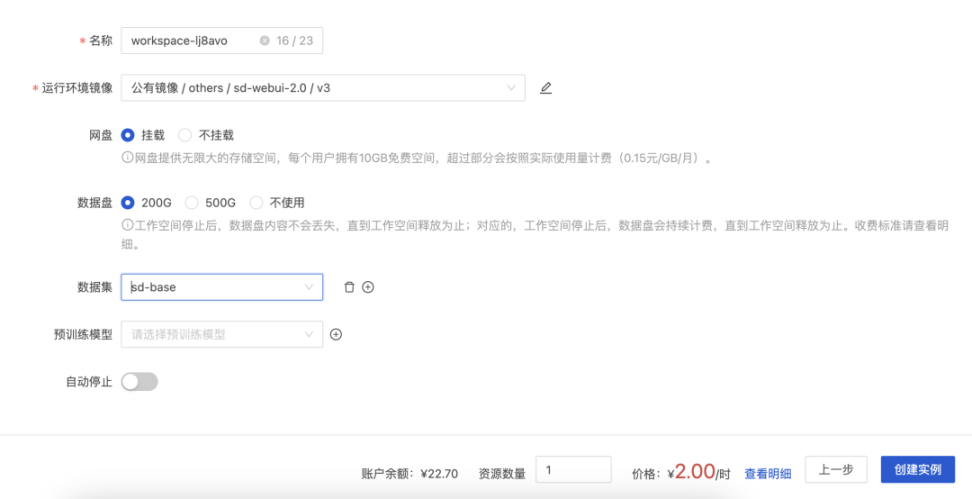The width and height of the screenshot is (972, 499).
Task: Click the edit pencil icon beside image selector
Action: tap(545, 88)
